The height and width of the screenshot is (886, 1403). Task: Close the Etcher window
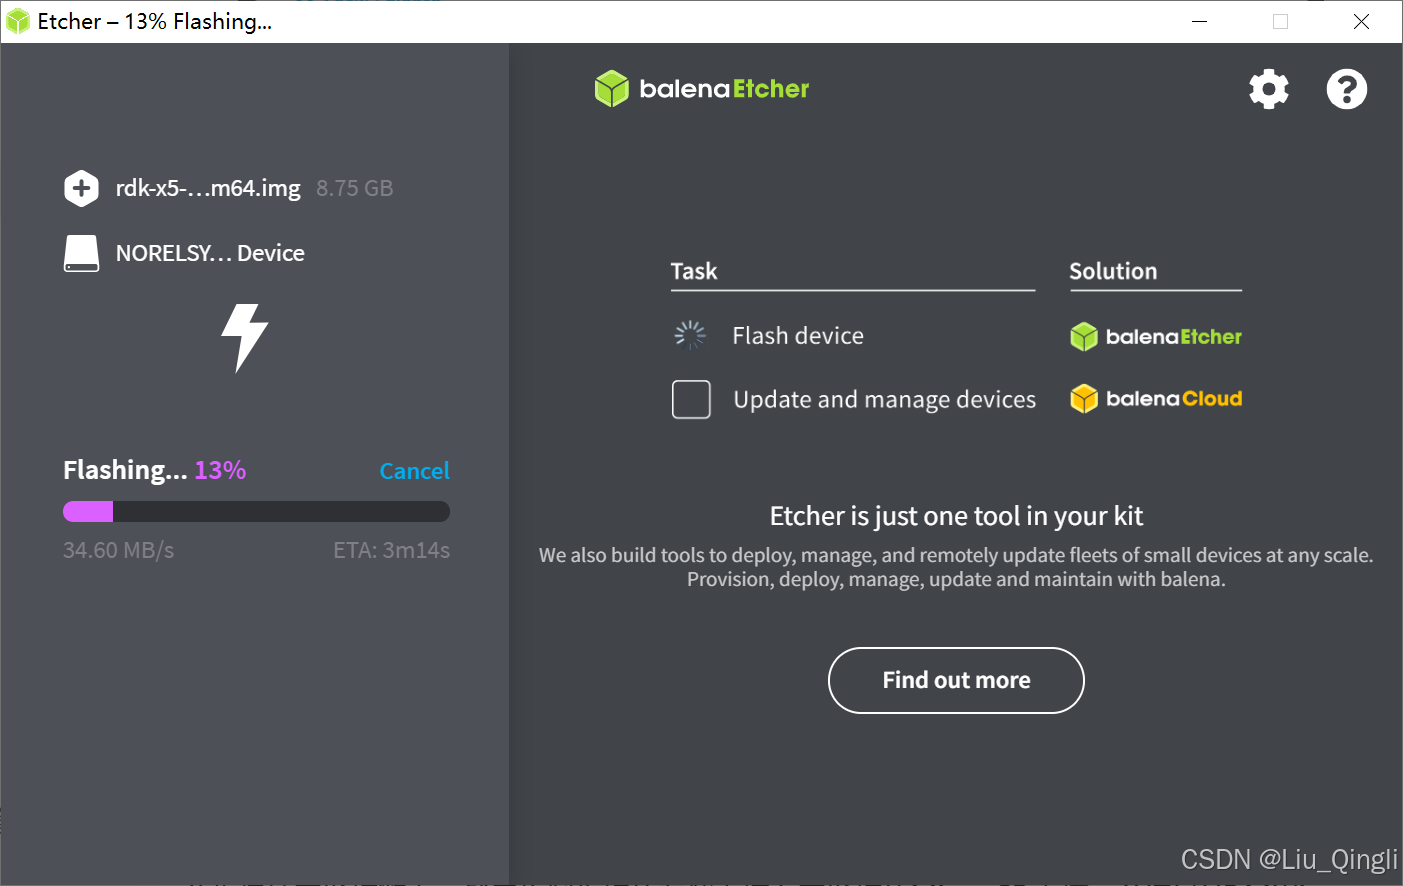1361,21
